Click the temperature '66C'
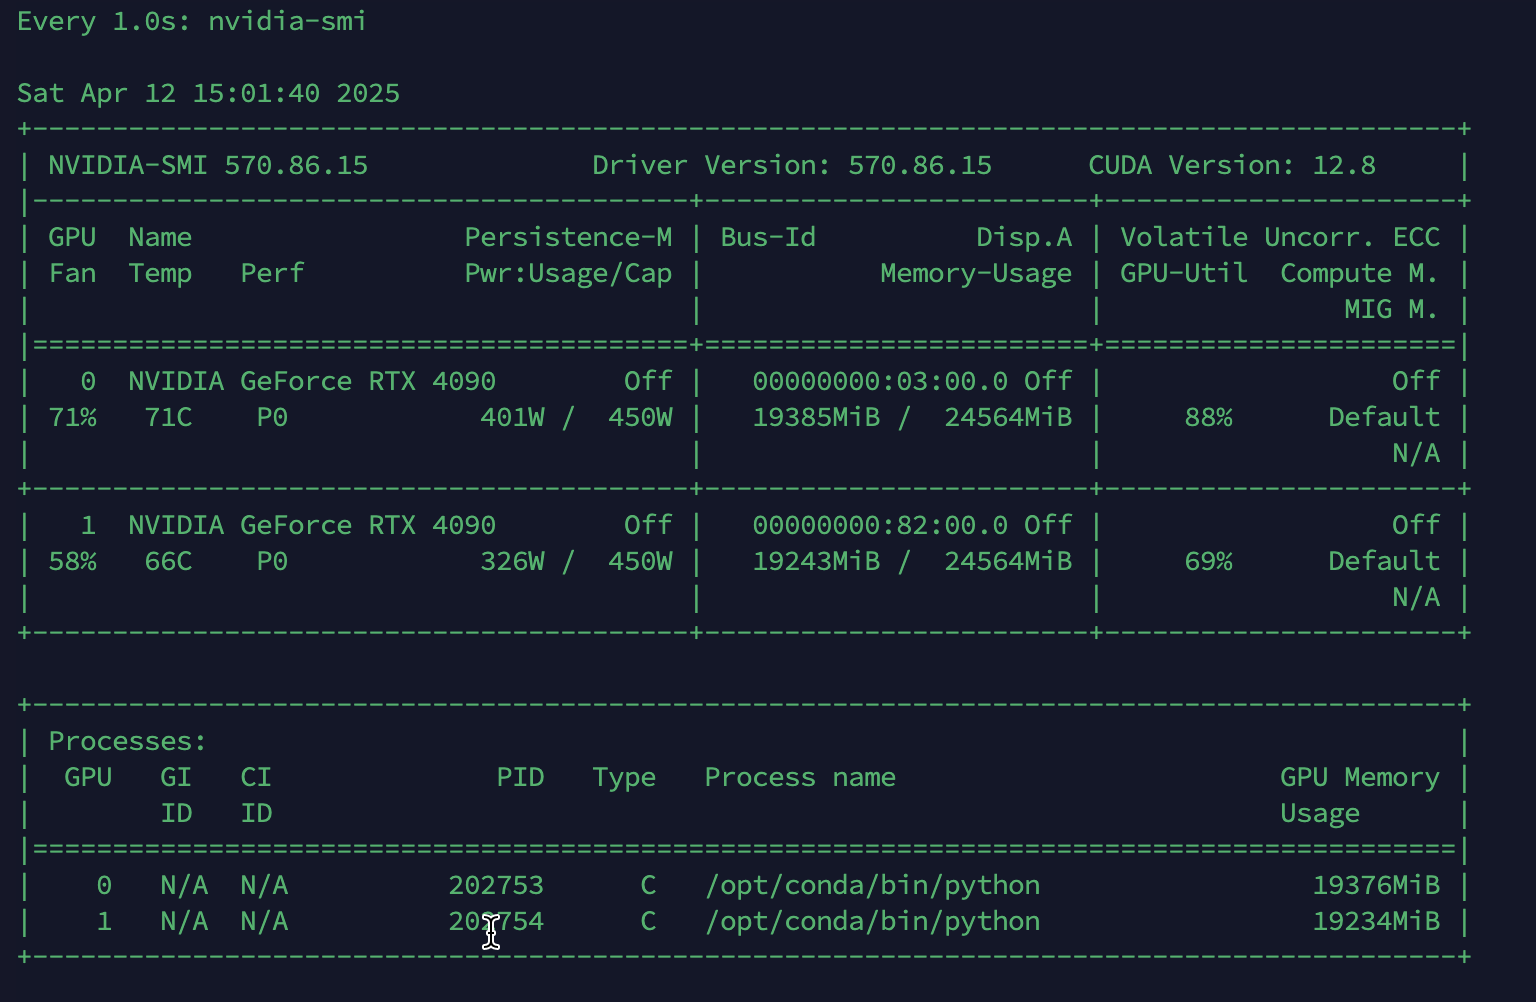1536x1002 pixels. 168,561
